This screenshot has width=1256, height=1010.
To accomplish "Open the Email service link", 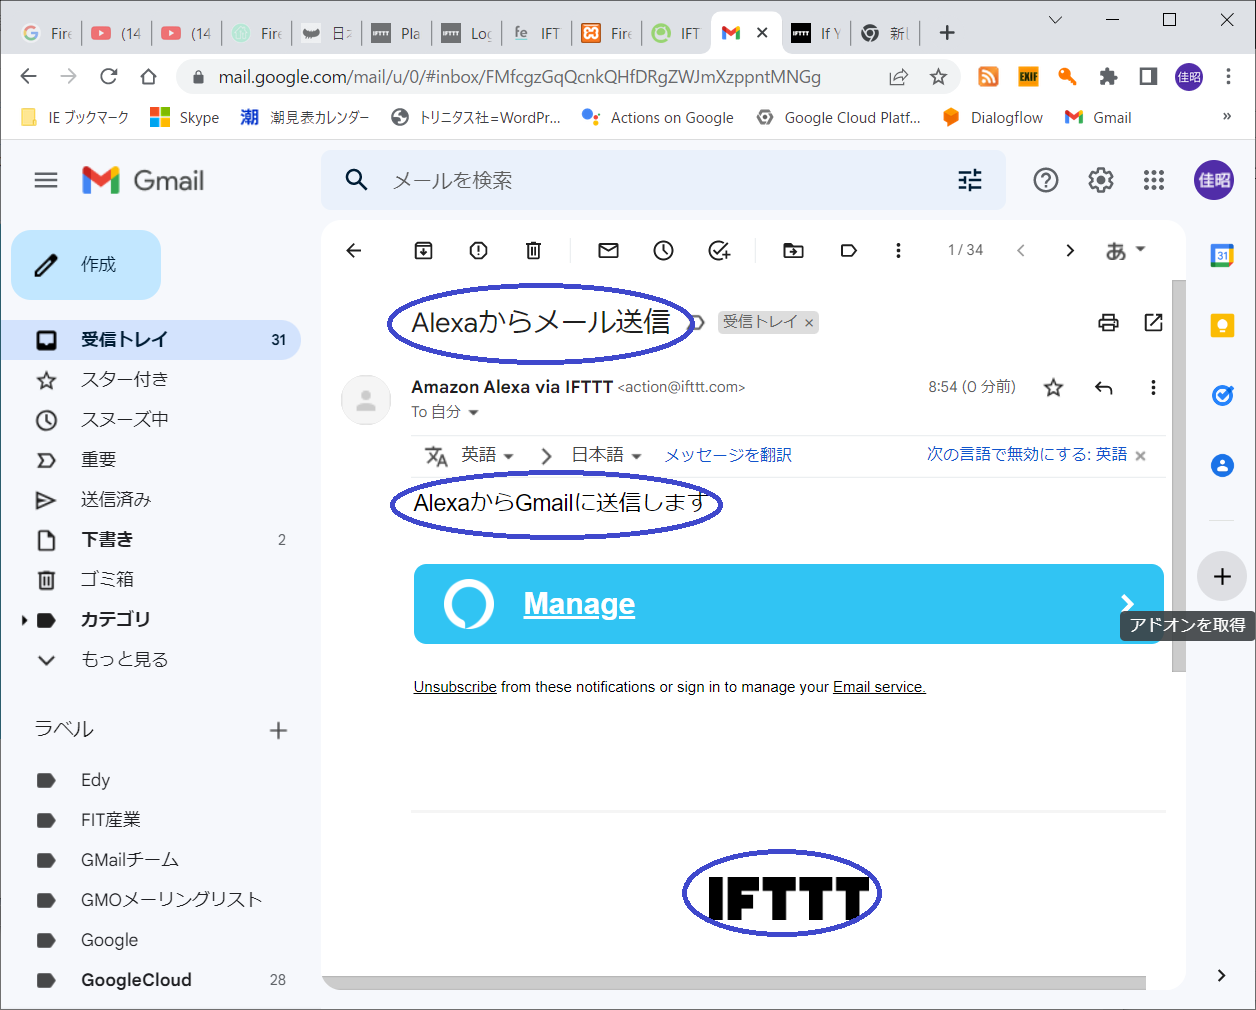I will click(x=879, y=687).
